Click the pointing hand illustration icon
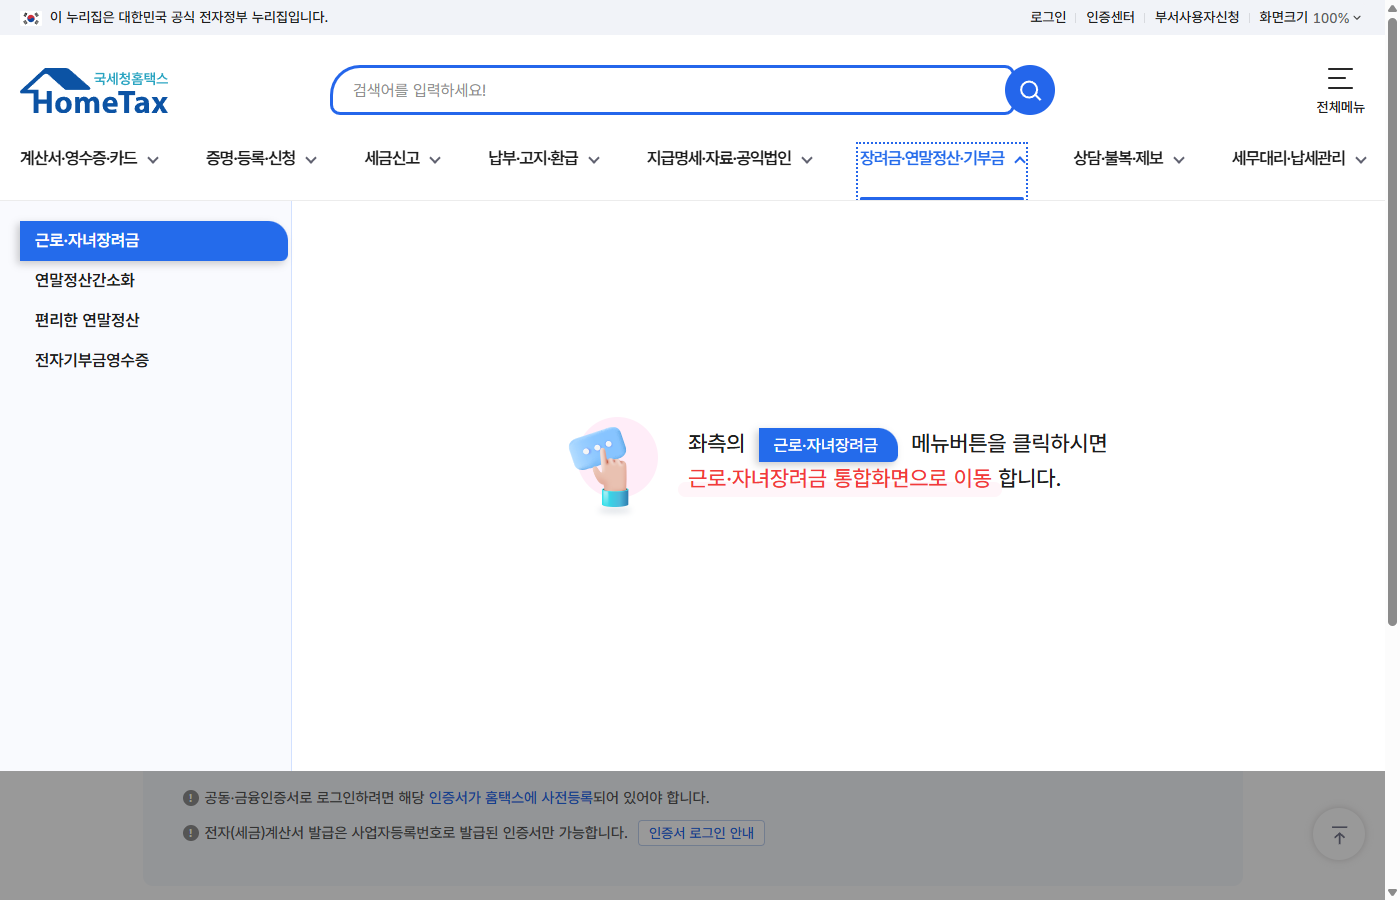Viewport: 1400px width, 900px height. [612, 462]
